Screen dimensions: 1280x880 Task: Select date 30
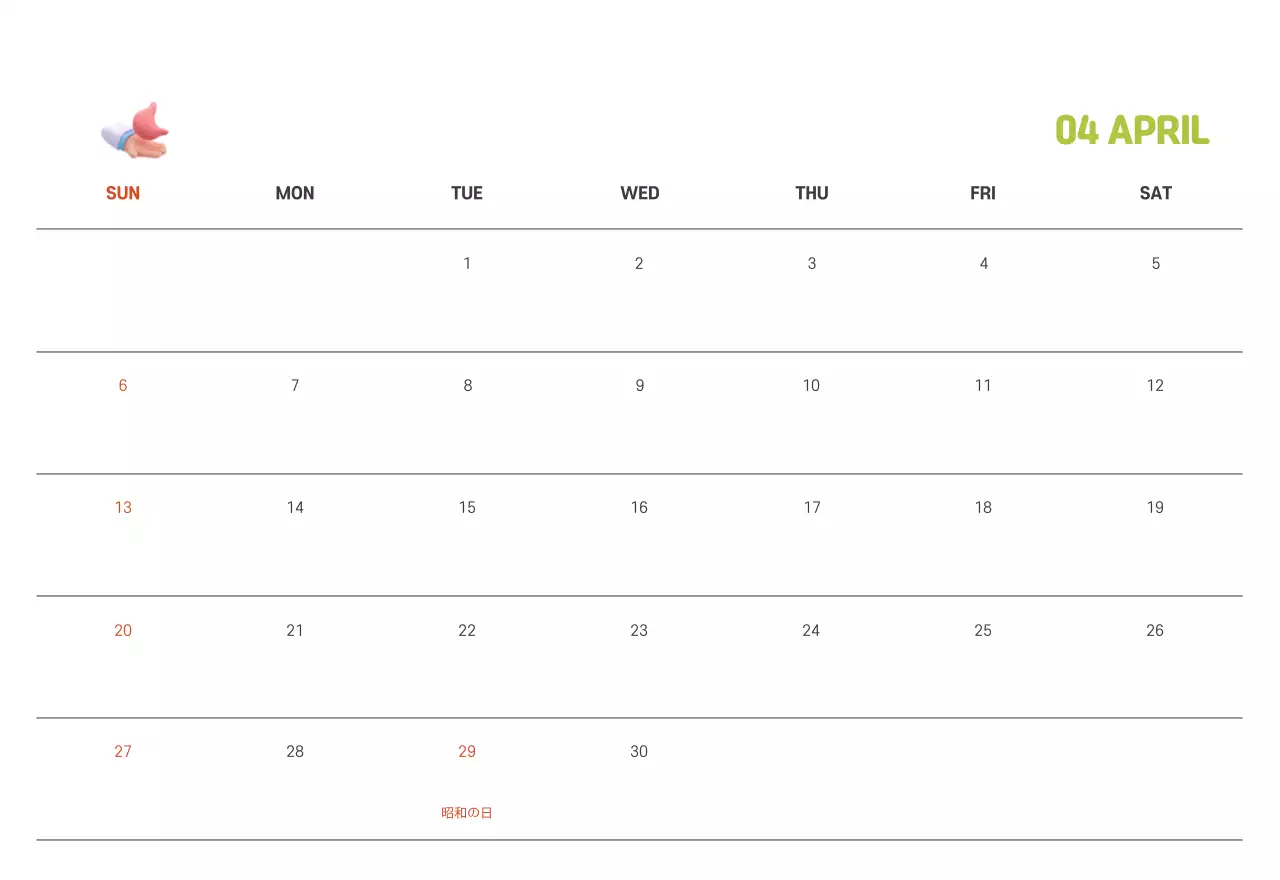(639, 752)
